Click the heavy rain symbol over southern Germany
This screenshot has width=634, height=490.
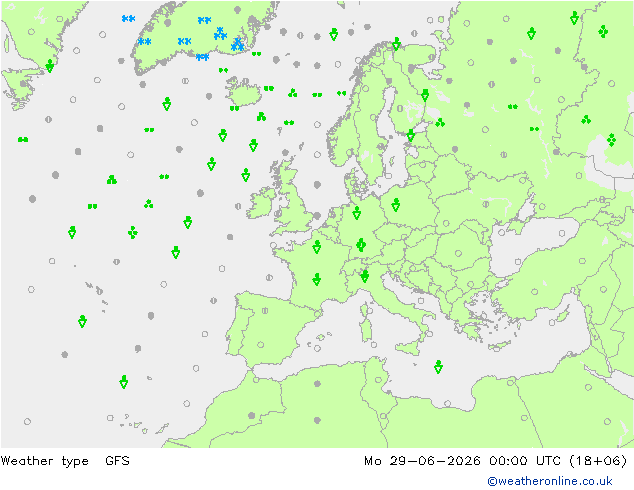tap(361, 245)
